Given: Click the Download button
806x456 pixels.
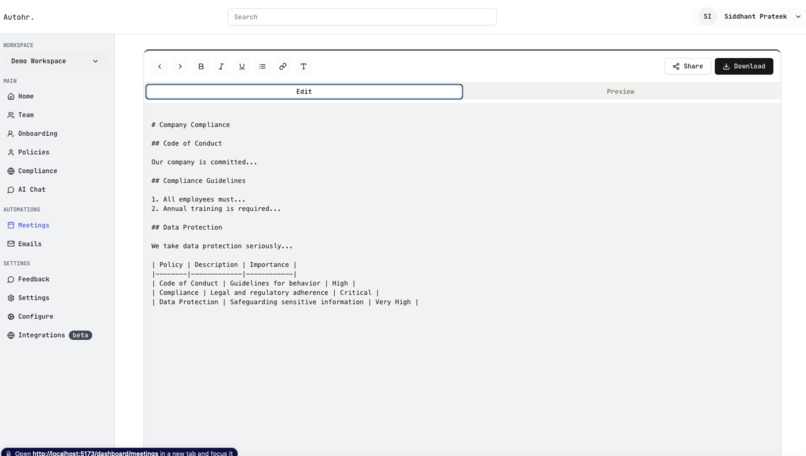Looking at the screenshot, I should click(744, 66).
